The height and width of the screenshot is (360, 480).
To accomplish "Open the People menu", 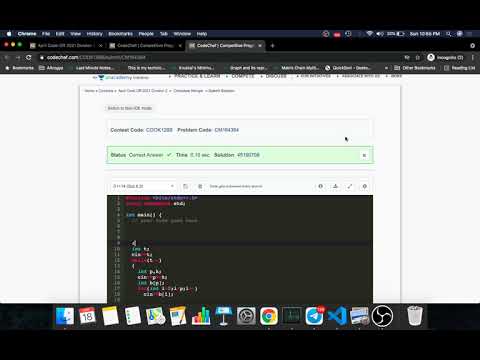I will pyautogui.click(x=146, y=34).
